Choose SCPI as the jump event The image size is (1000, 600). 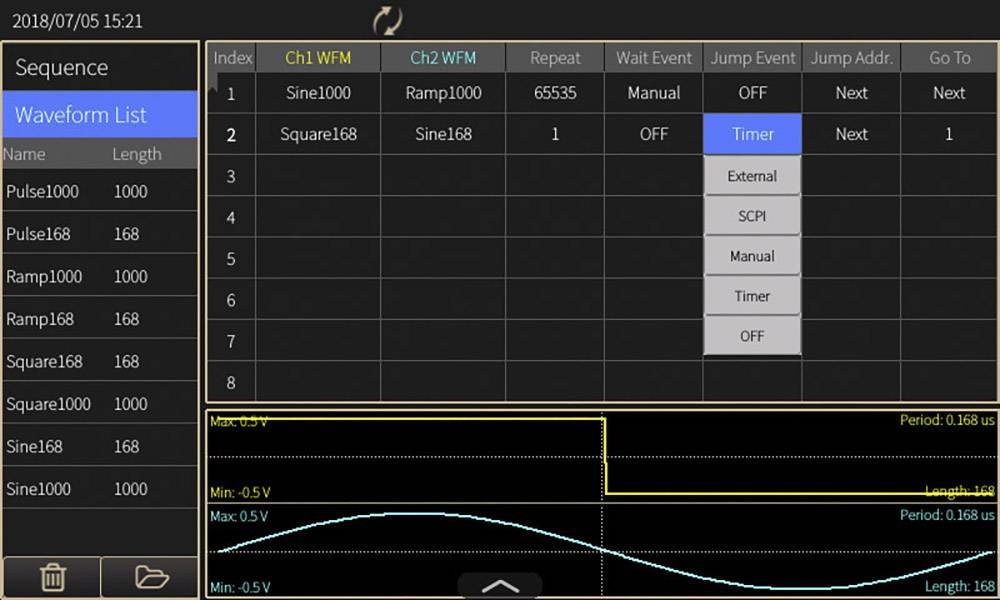752,215
